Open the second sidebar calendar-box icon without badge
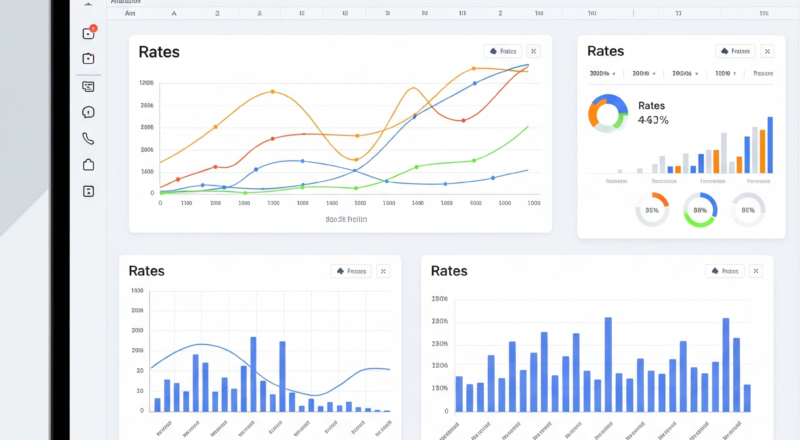 point(88,58)
